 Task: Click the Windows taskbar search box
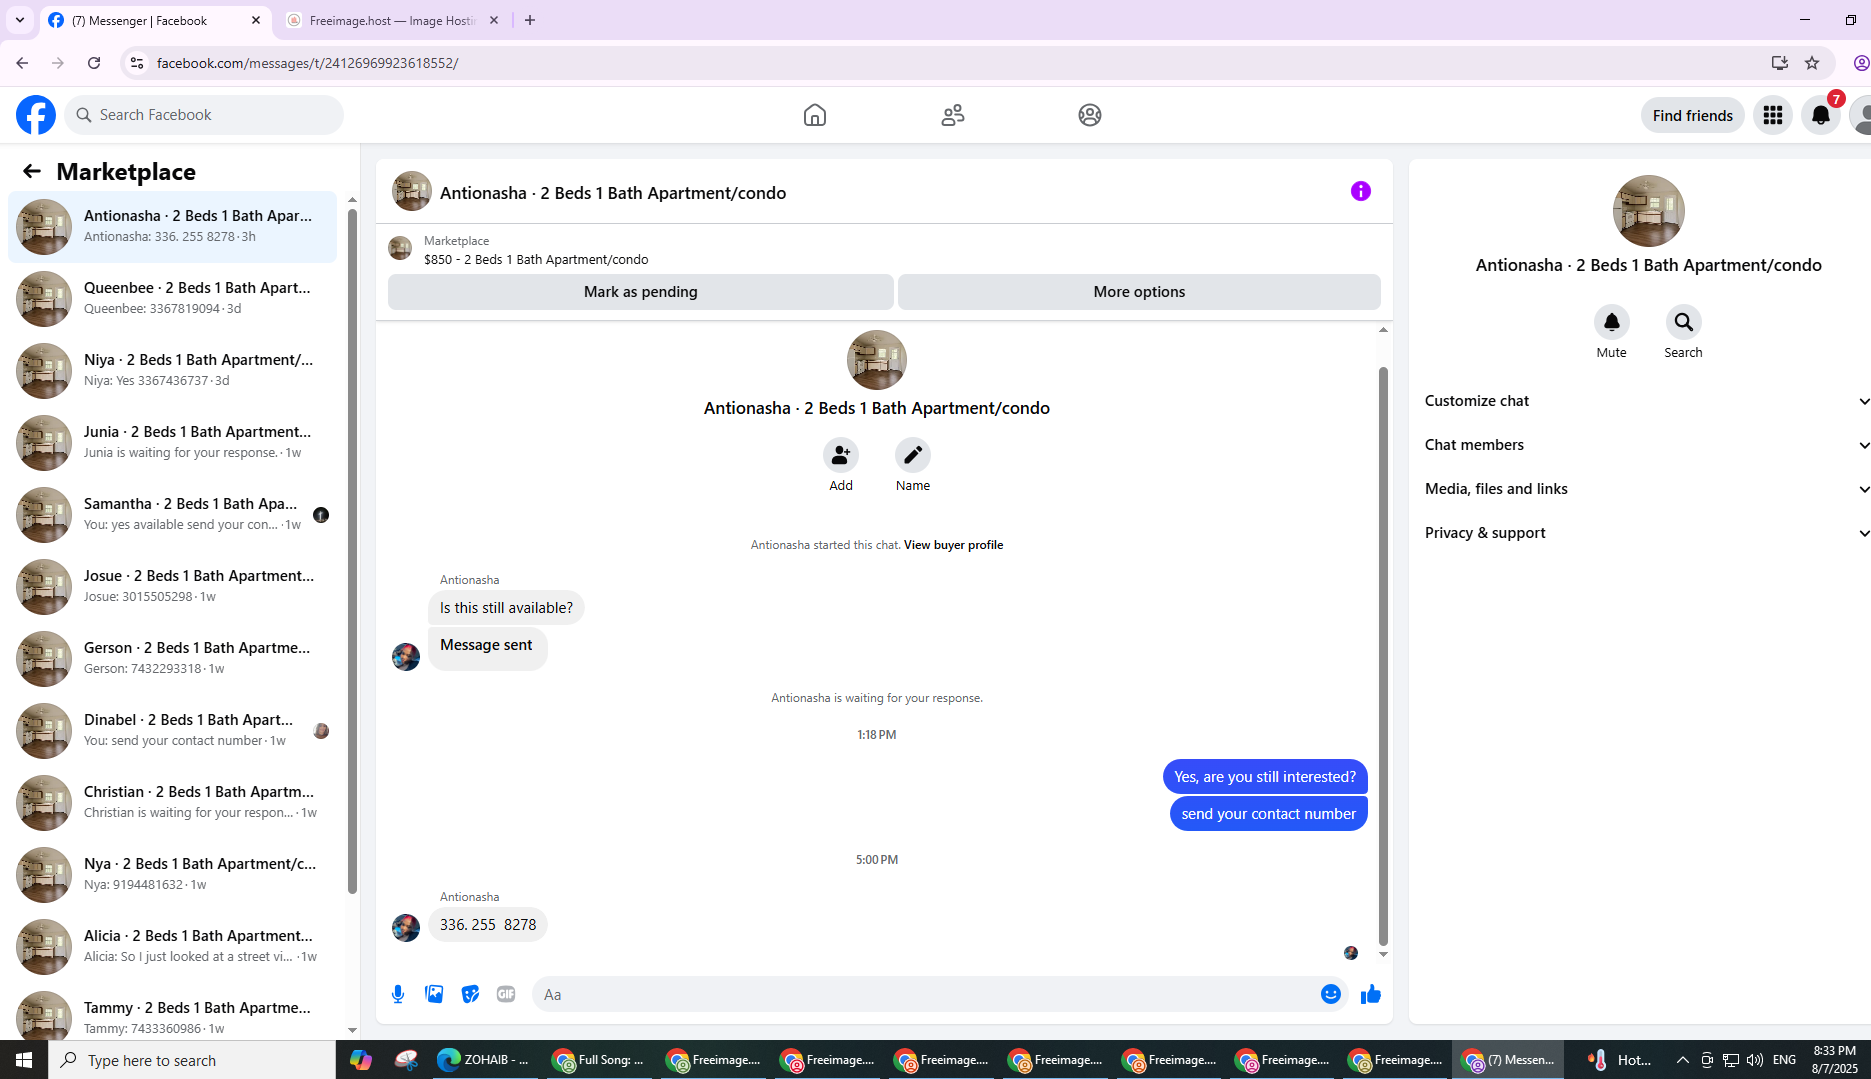pyautogui.click(x=192, y=1060)
